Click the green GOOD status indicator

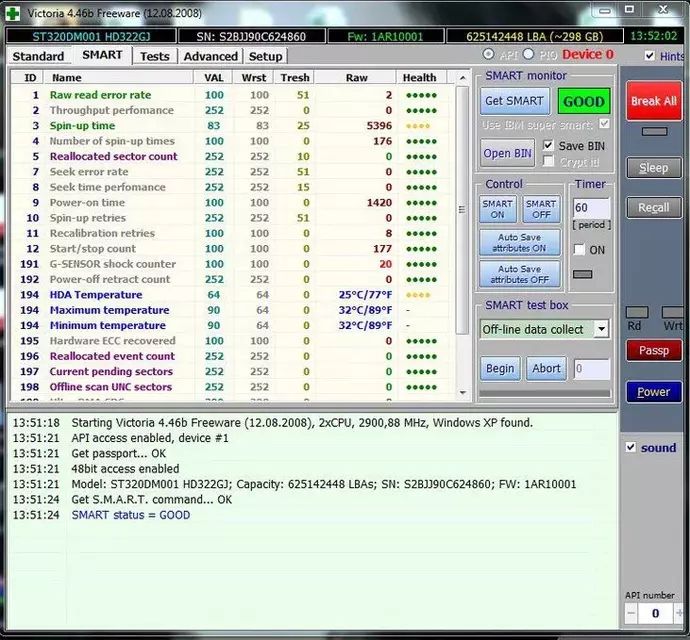584,101
